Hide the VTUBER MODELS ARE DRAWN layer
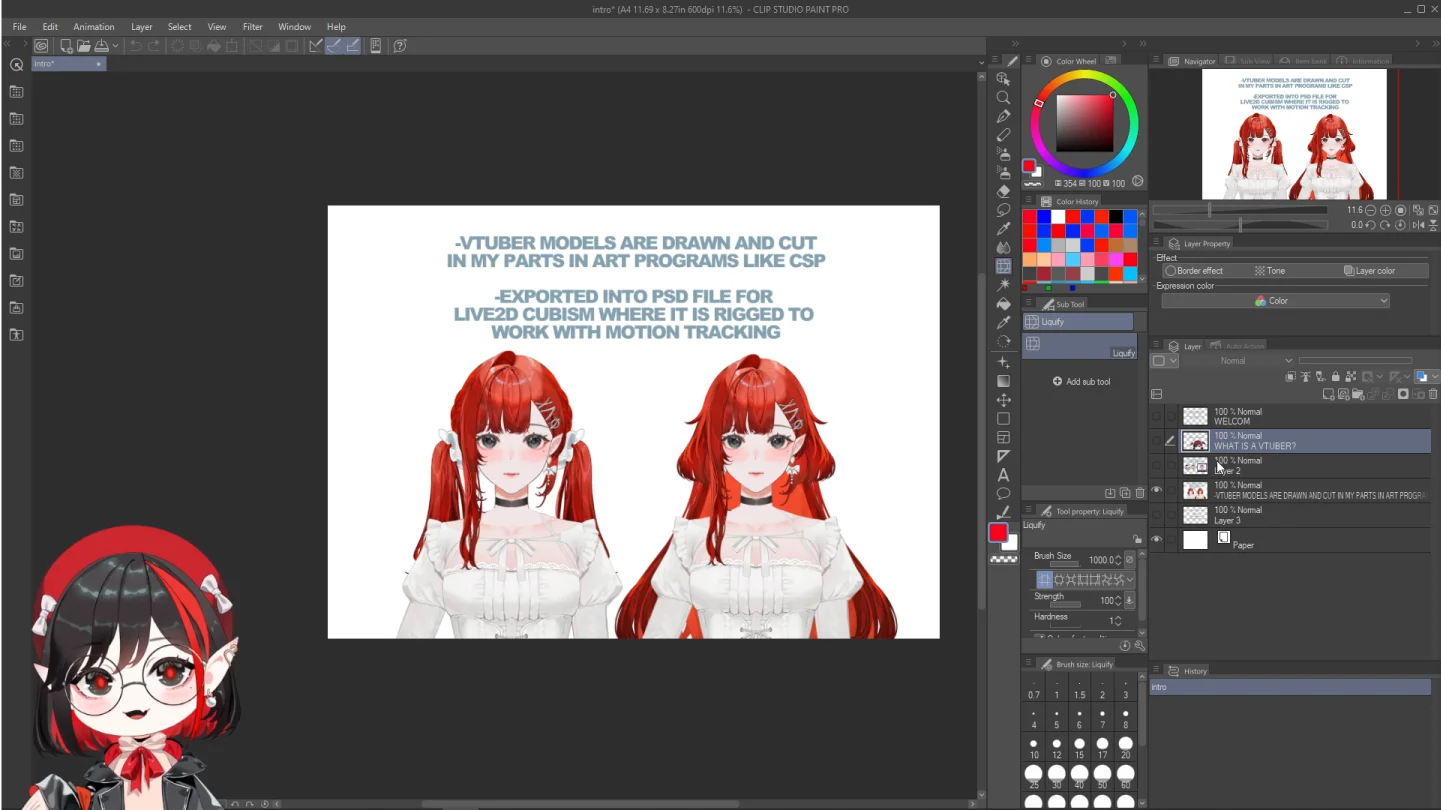 [x=1157, y=490]
